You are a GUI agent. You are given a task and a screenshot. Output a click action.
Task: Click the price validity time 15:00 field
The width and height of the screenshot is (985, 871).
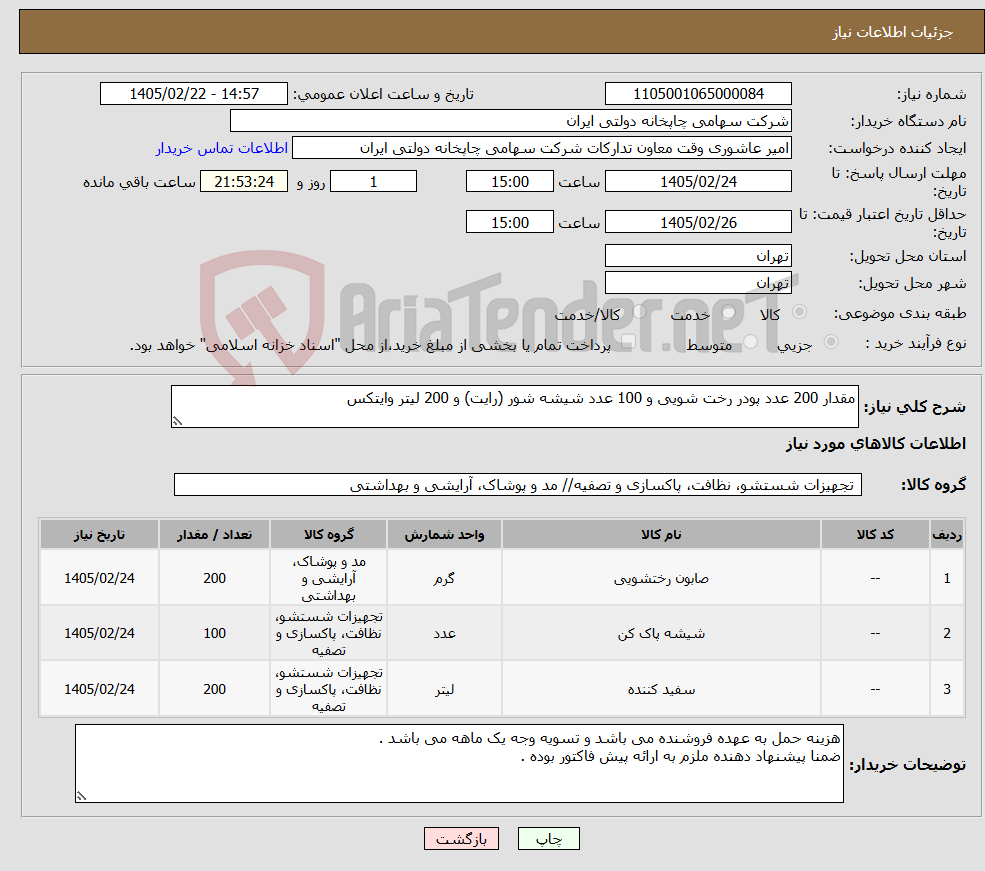509,222
